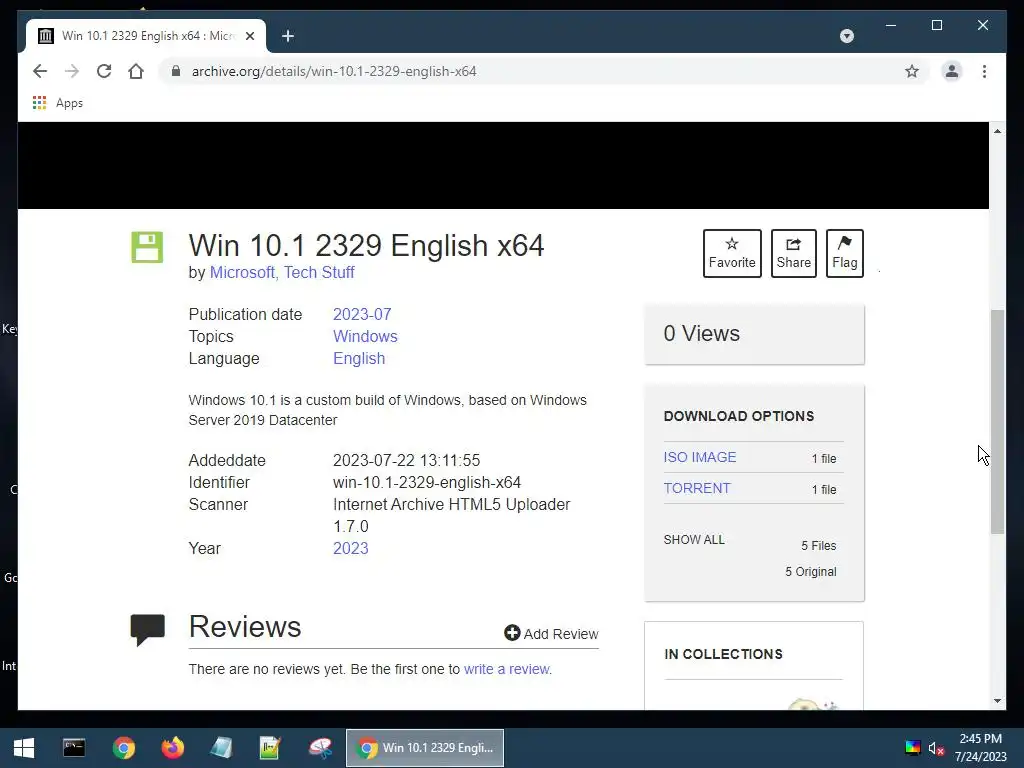Go to the browser Home page

click(136, 71)
